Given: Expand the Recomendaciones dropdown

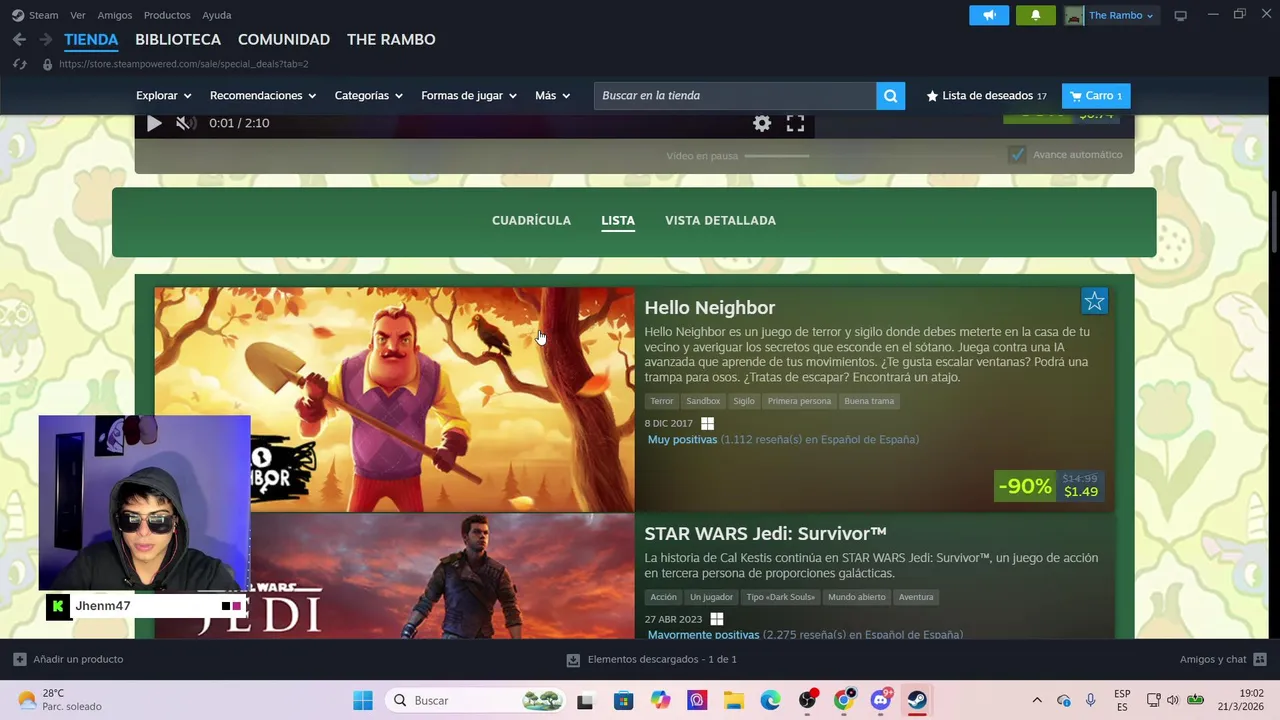Looking at the screenshot, I should [263, 95].
